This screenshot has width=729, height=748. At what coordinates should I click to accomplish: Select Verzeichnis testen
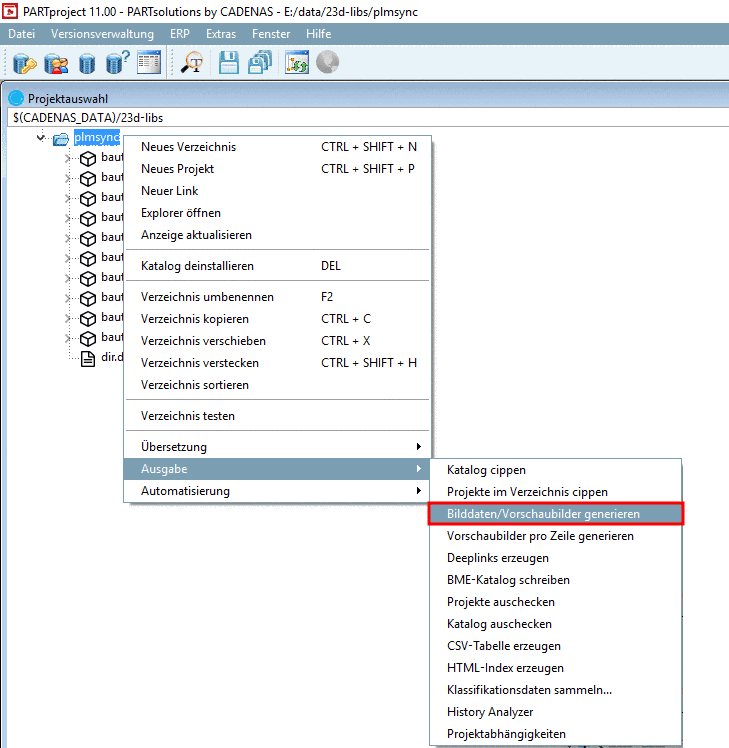pyautogui.click(x=277, y=416)
